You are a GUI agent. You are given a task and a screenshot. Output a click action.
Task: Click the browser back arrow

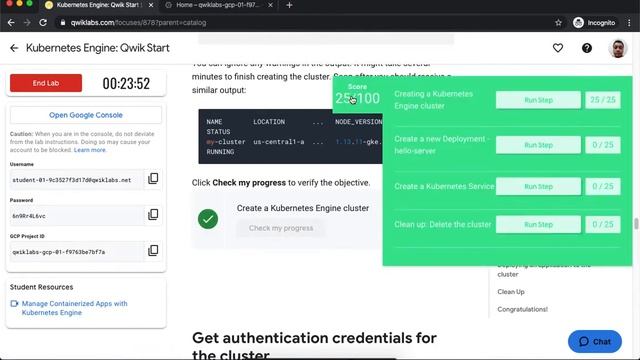pyautogui.click(x=11, y=22)
